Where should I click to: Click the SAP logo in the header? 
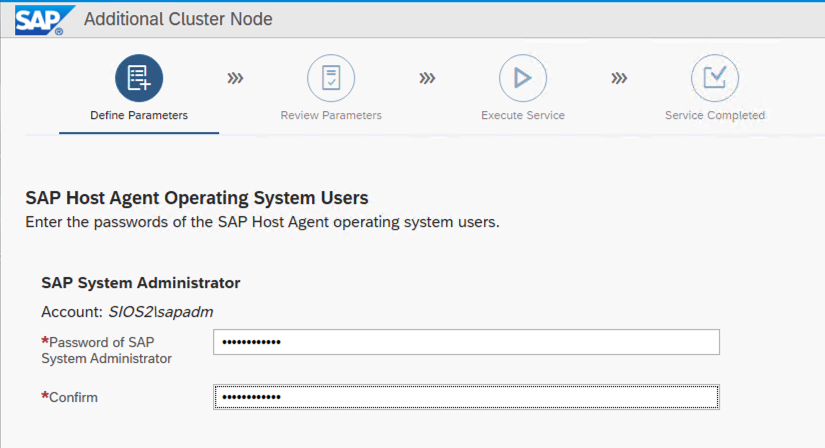click(x=44, y=20)
